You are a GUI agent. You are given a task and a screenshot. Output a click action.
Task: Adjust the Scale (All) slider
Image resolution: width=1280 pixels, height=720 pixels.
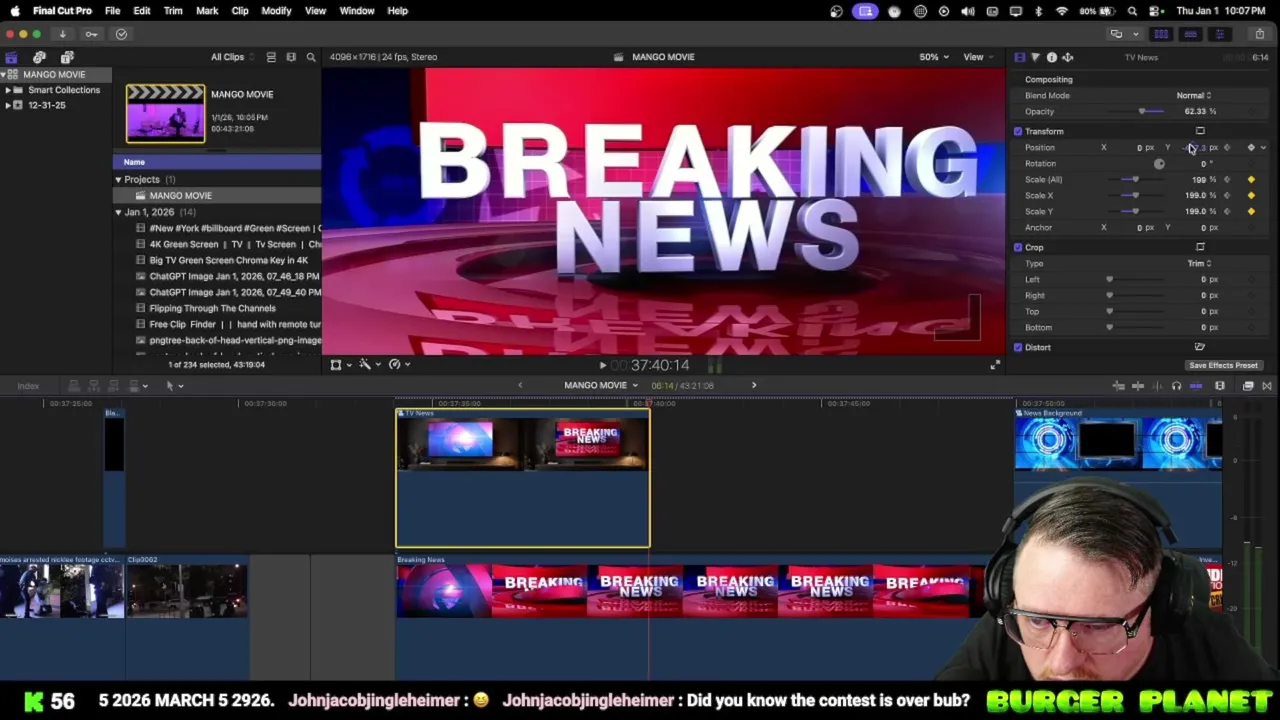tap(1136, 180)
